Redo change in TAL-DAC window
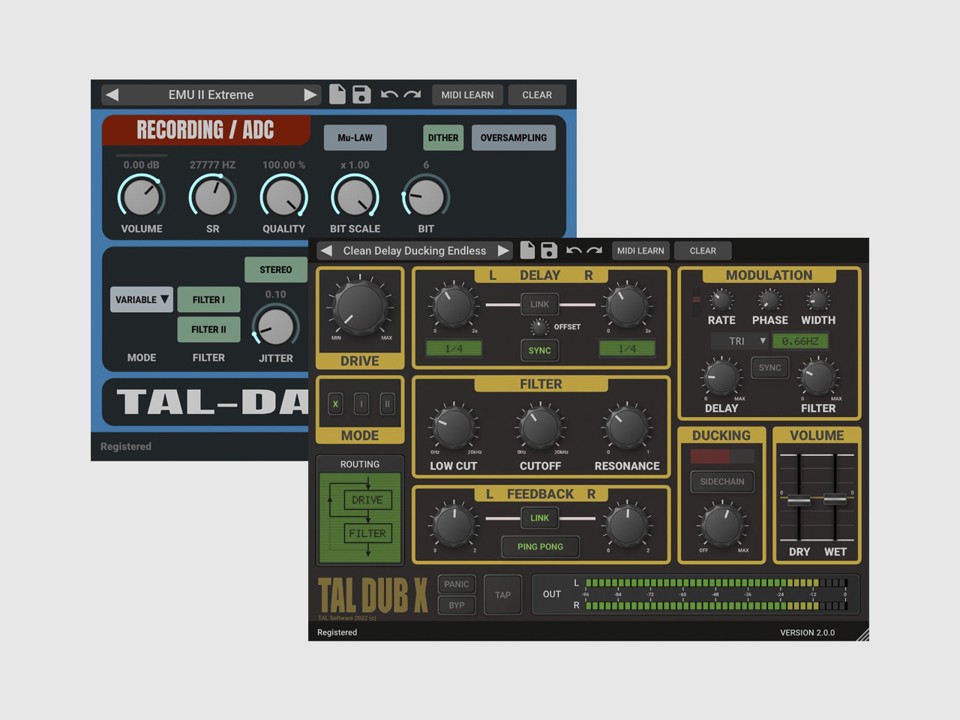 coord(413,94)
